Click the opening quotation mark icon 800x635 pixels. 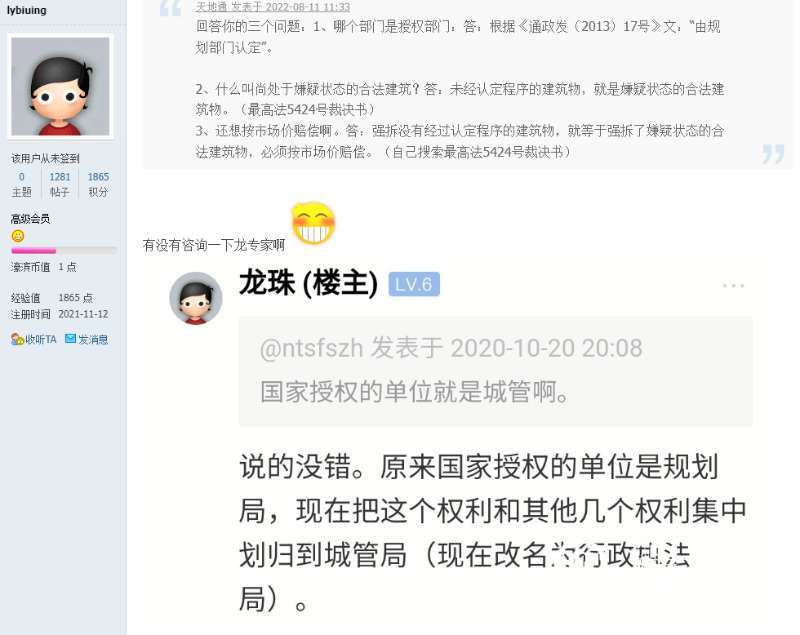tap(170, 9)
